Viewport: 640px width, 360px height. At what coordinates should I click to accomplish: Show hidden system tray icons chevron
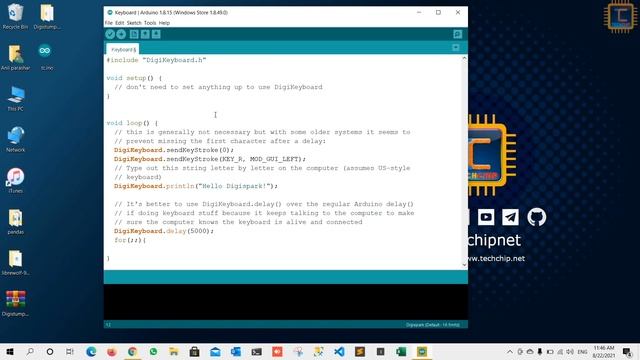click(x=510, y=351)
